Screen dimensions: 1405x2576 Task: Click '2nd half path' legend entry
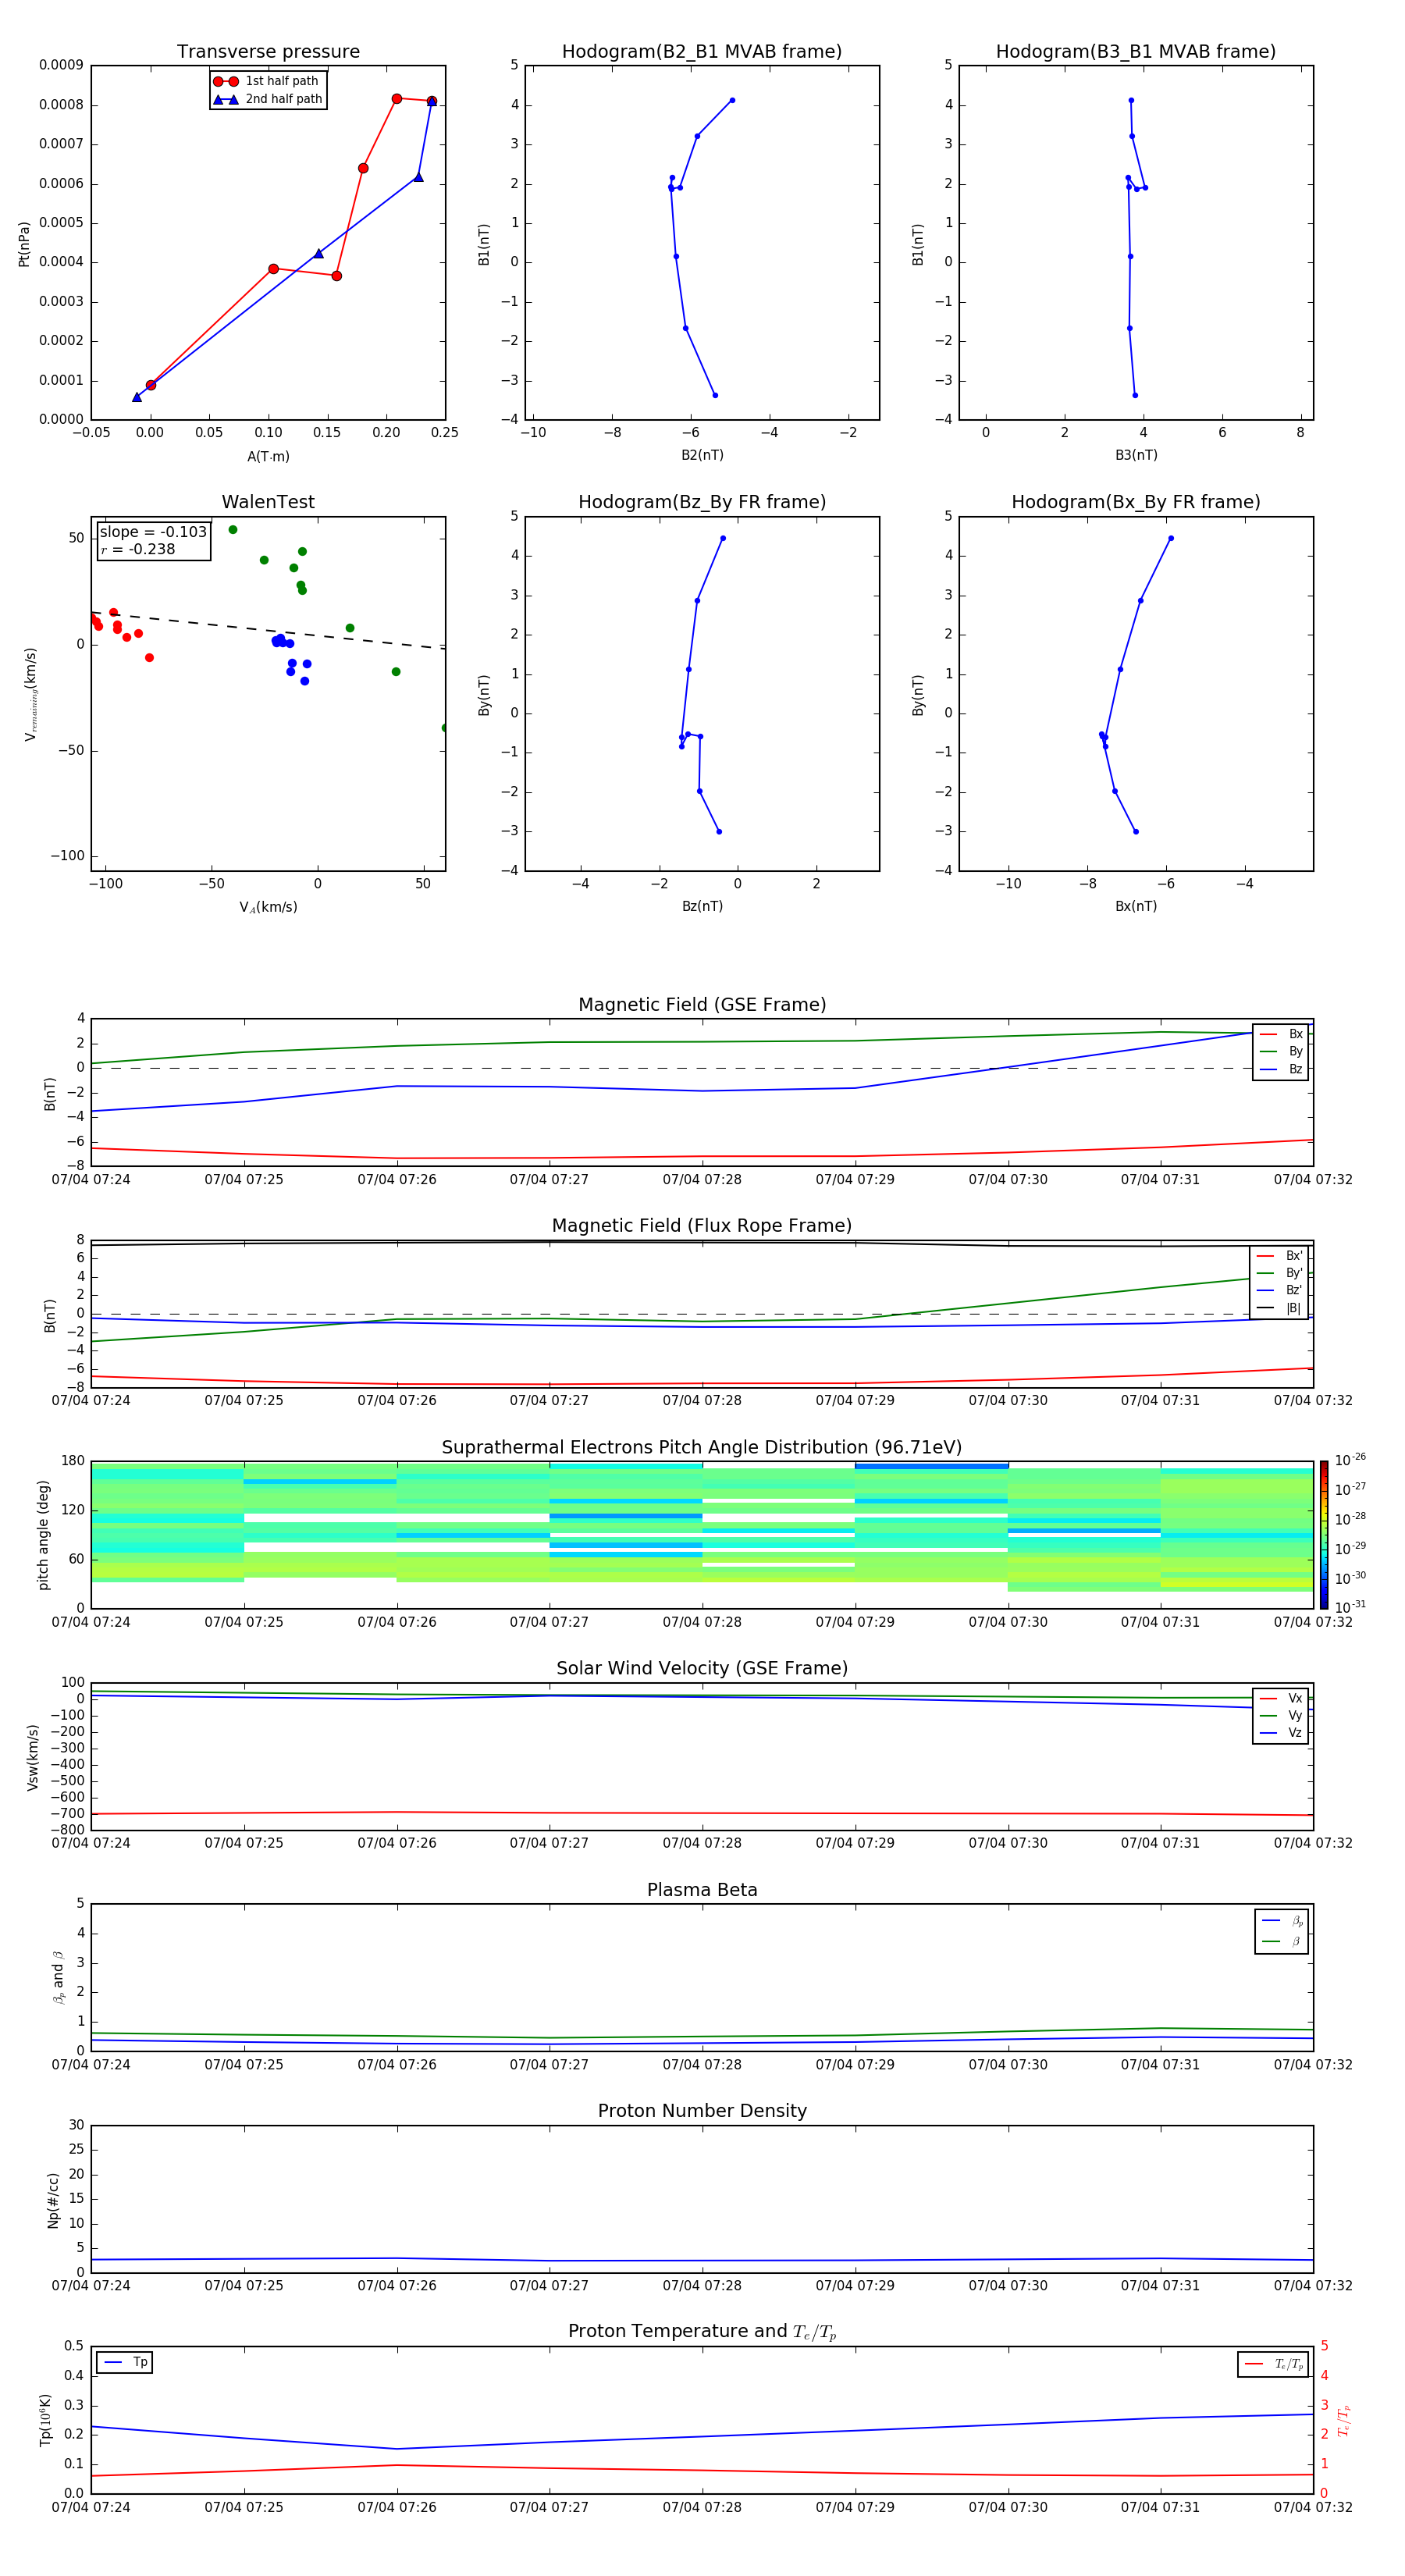point(267,99)
